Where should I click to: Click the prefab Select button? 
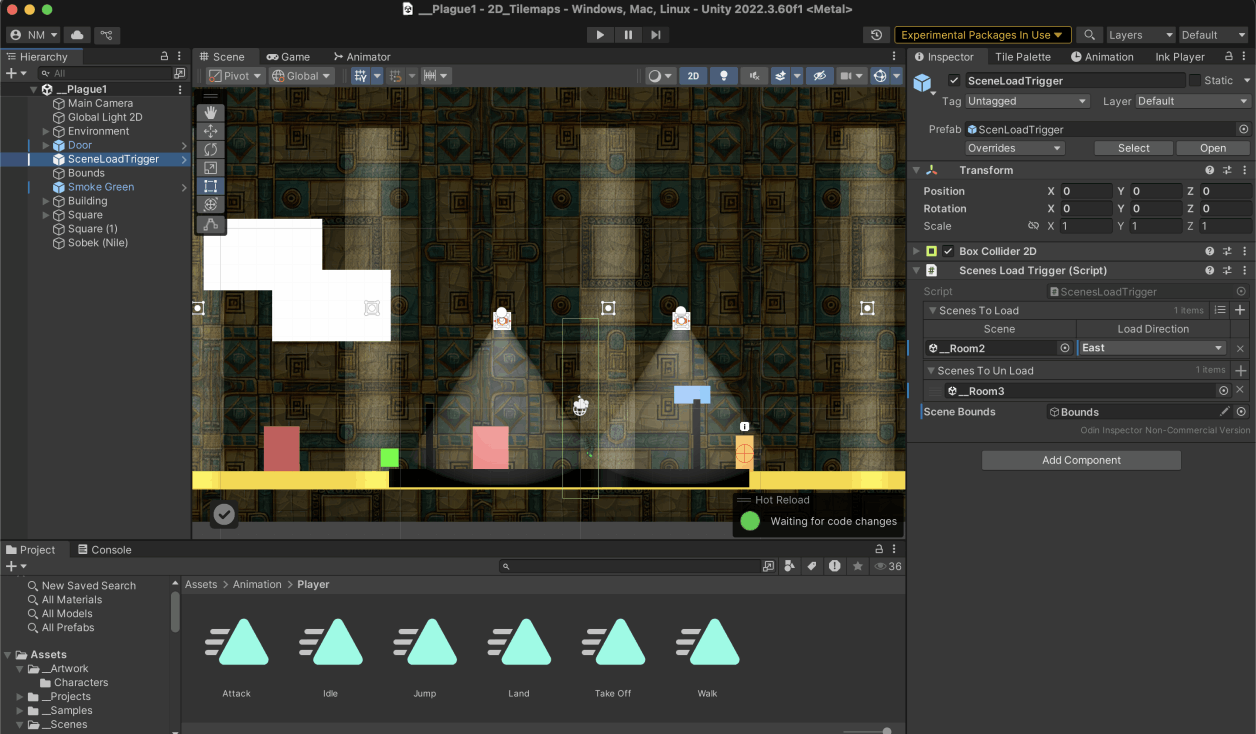[1133, 148]
